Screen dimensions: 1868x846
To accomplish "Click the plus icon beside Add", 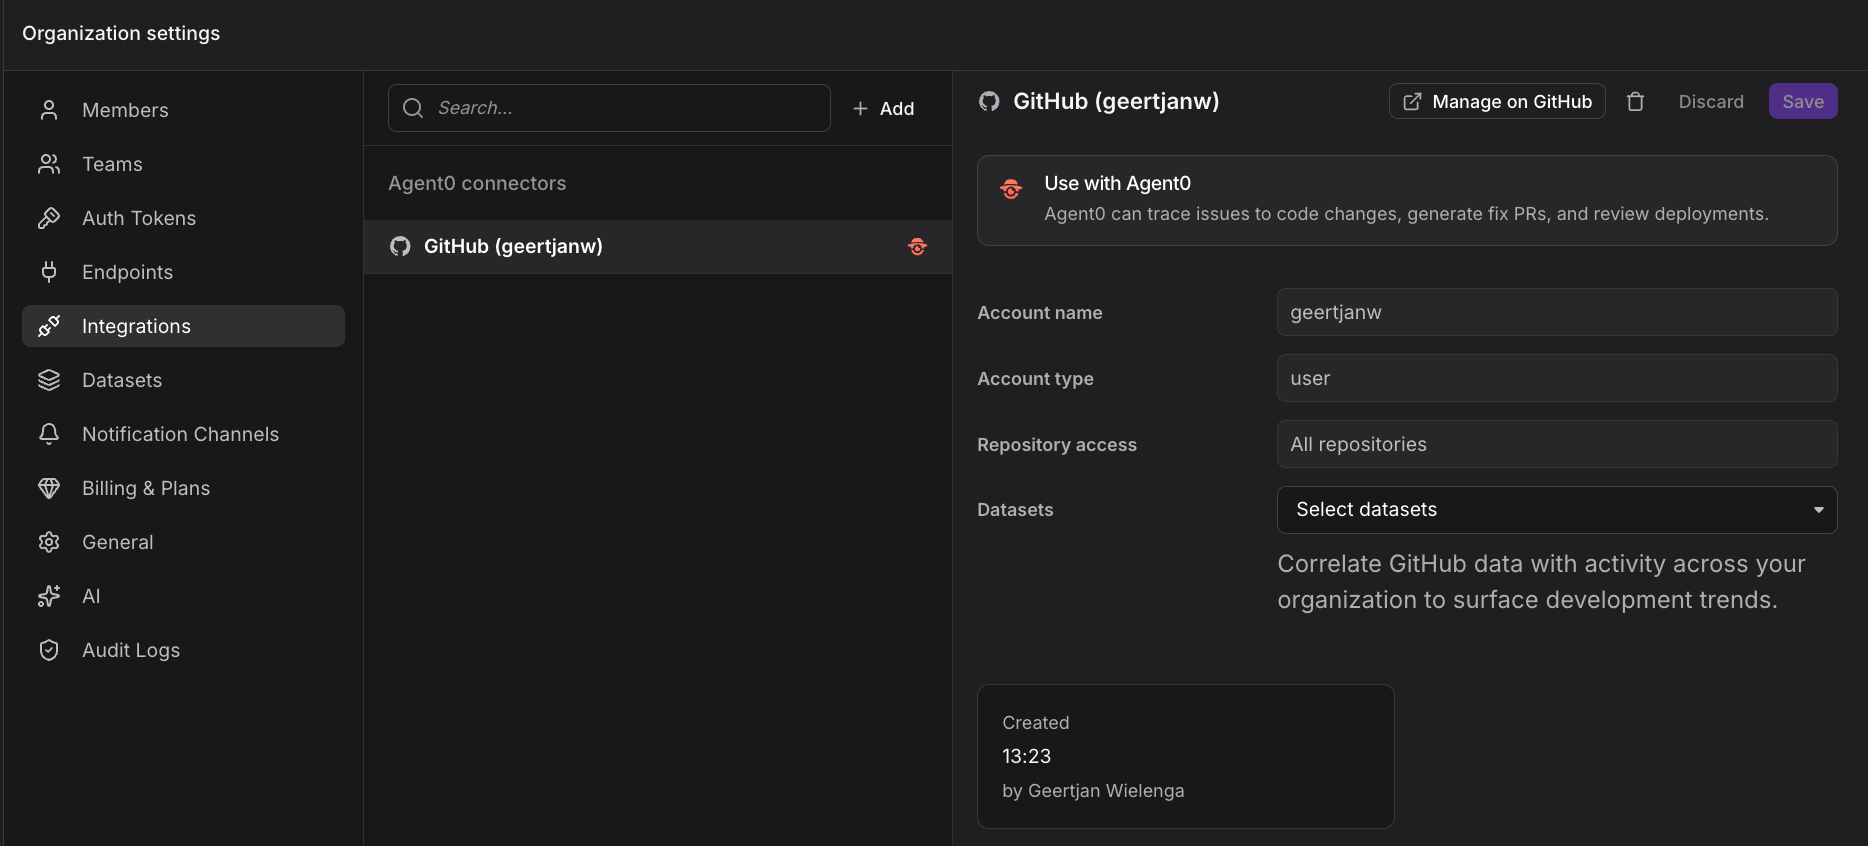I will tap(860, 108).
